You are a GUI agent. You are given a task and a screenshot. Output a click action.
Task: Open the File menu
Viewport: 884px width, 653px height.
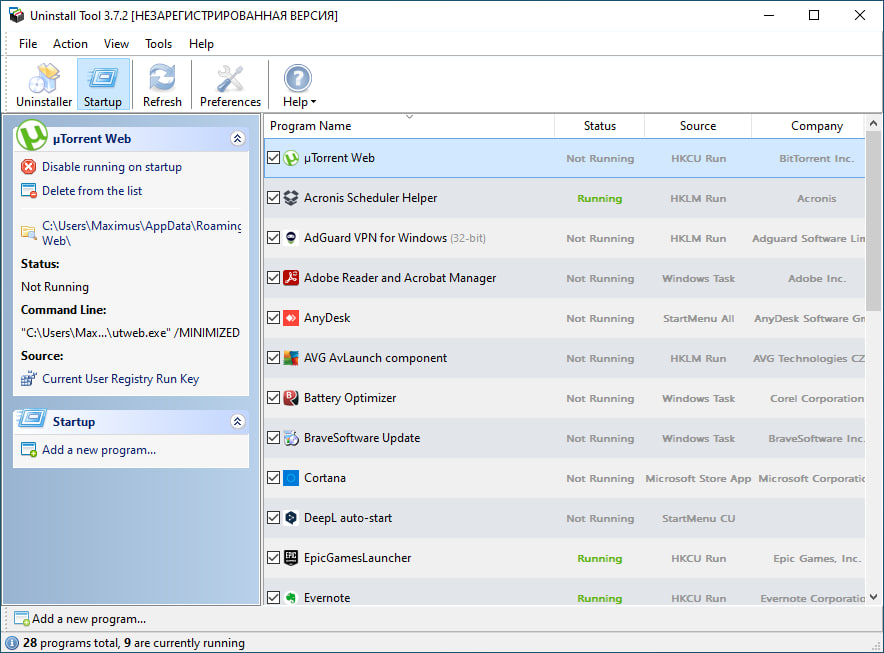click(x=28, y=44)
